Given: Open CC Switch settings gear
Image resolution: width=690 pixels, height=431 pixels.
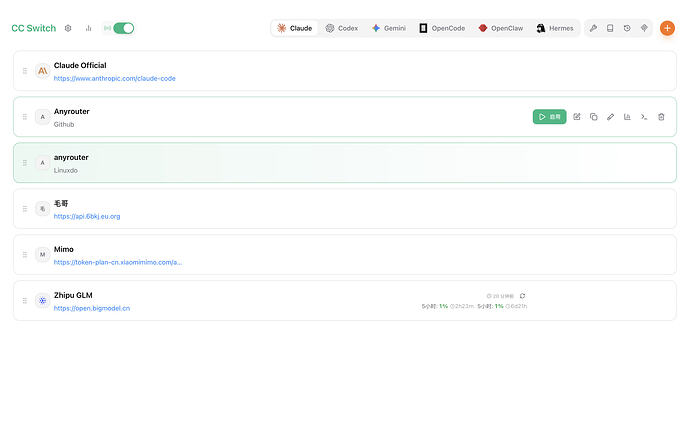Looking at the screenshot, I should [68, 28].
